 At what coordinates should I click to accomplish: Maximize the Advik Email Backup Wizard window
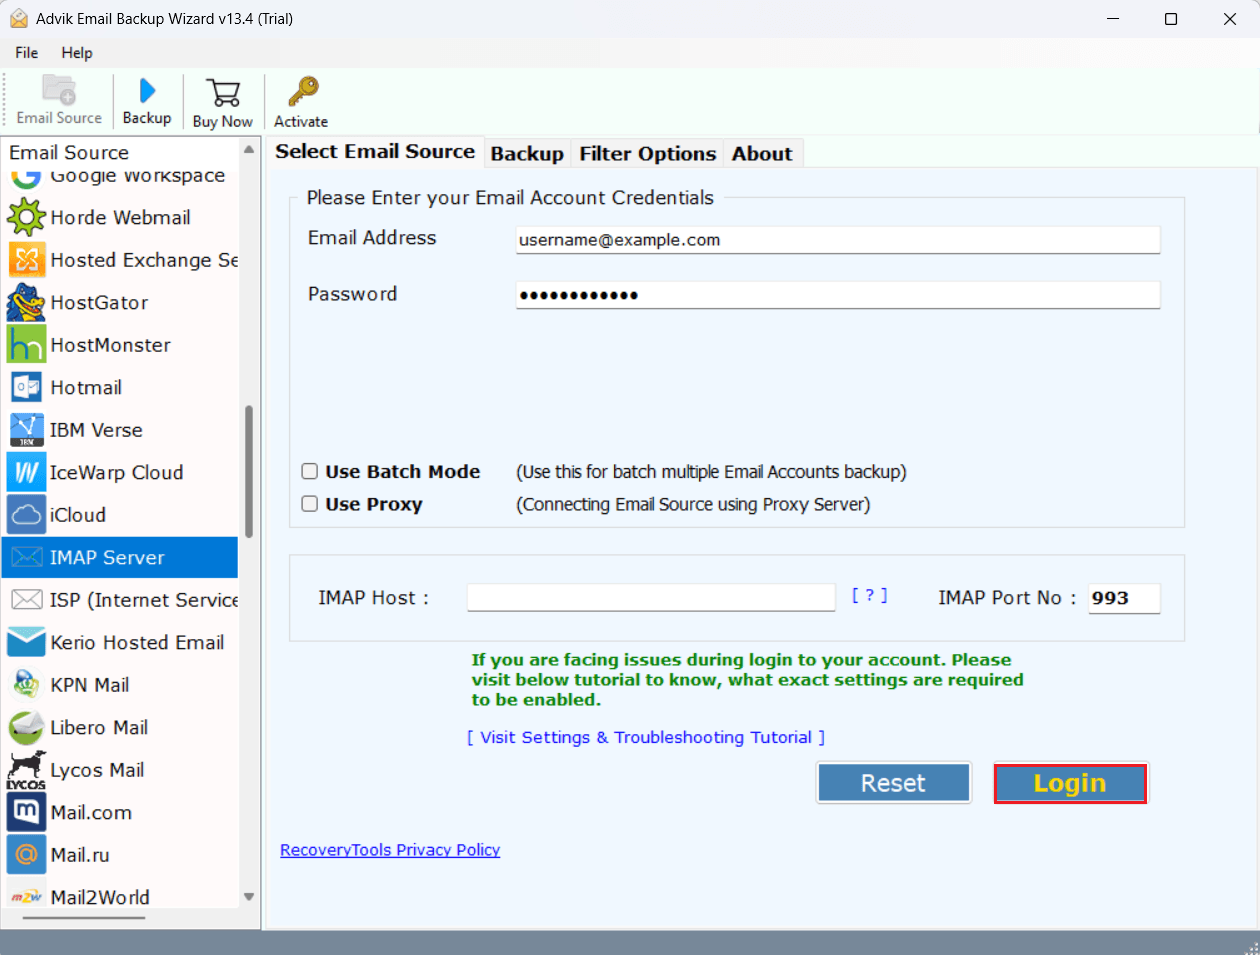click(1171, 19)
